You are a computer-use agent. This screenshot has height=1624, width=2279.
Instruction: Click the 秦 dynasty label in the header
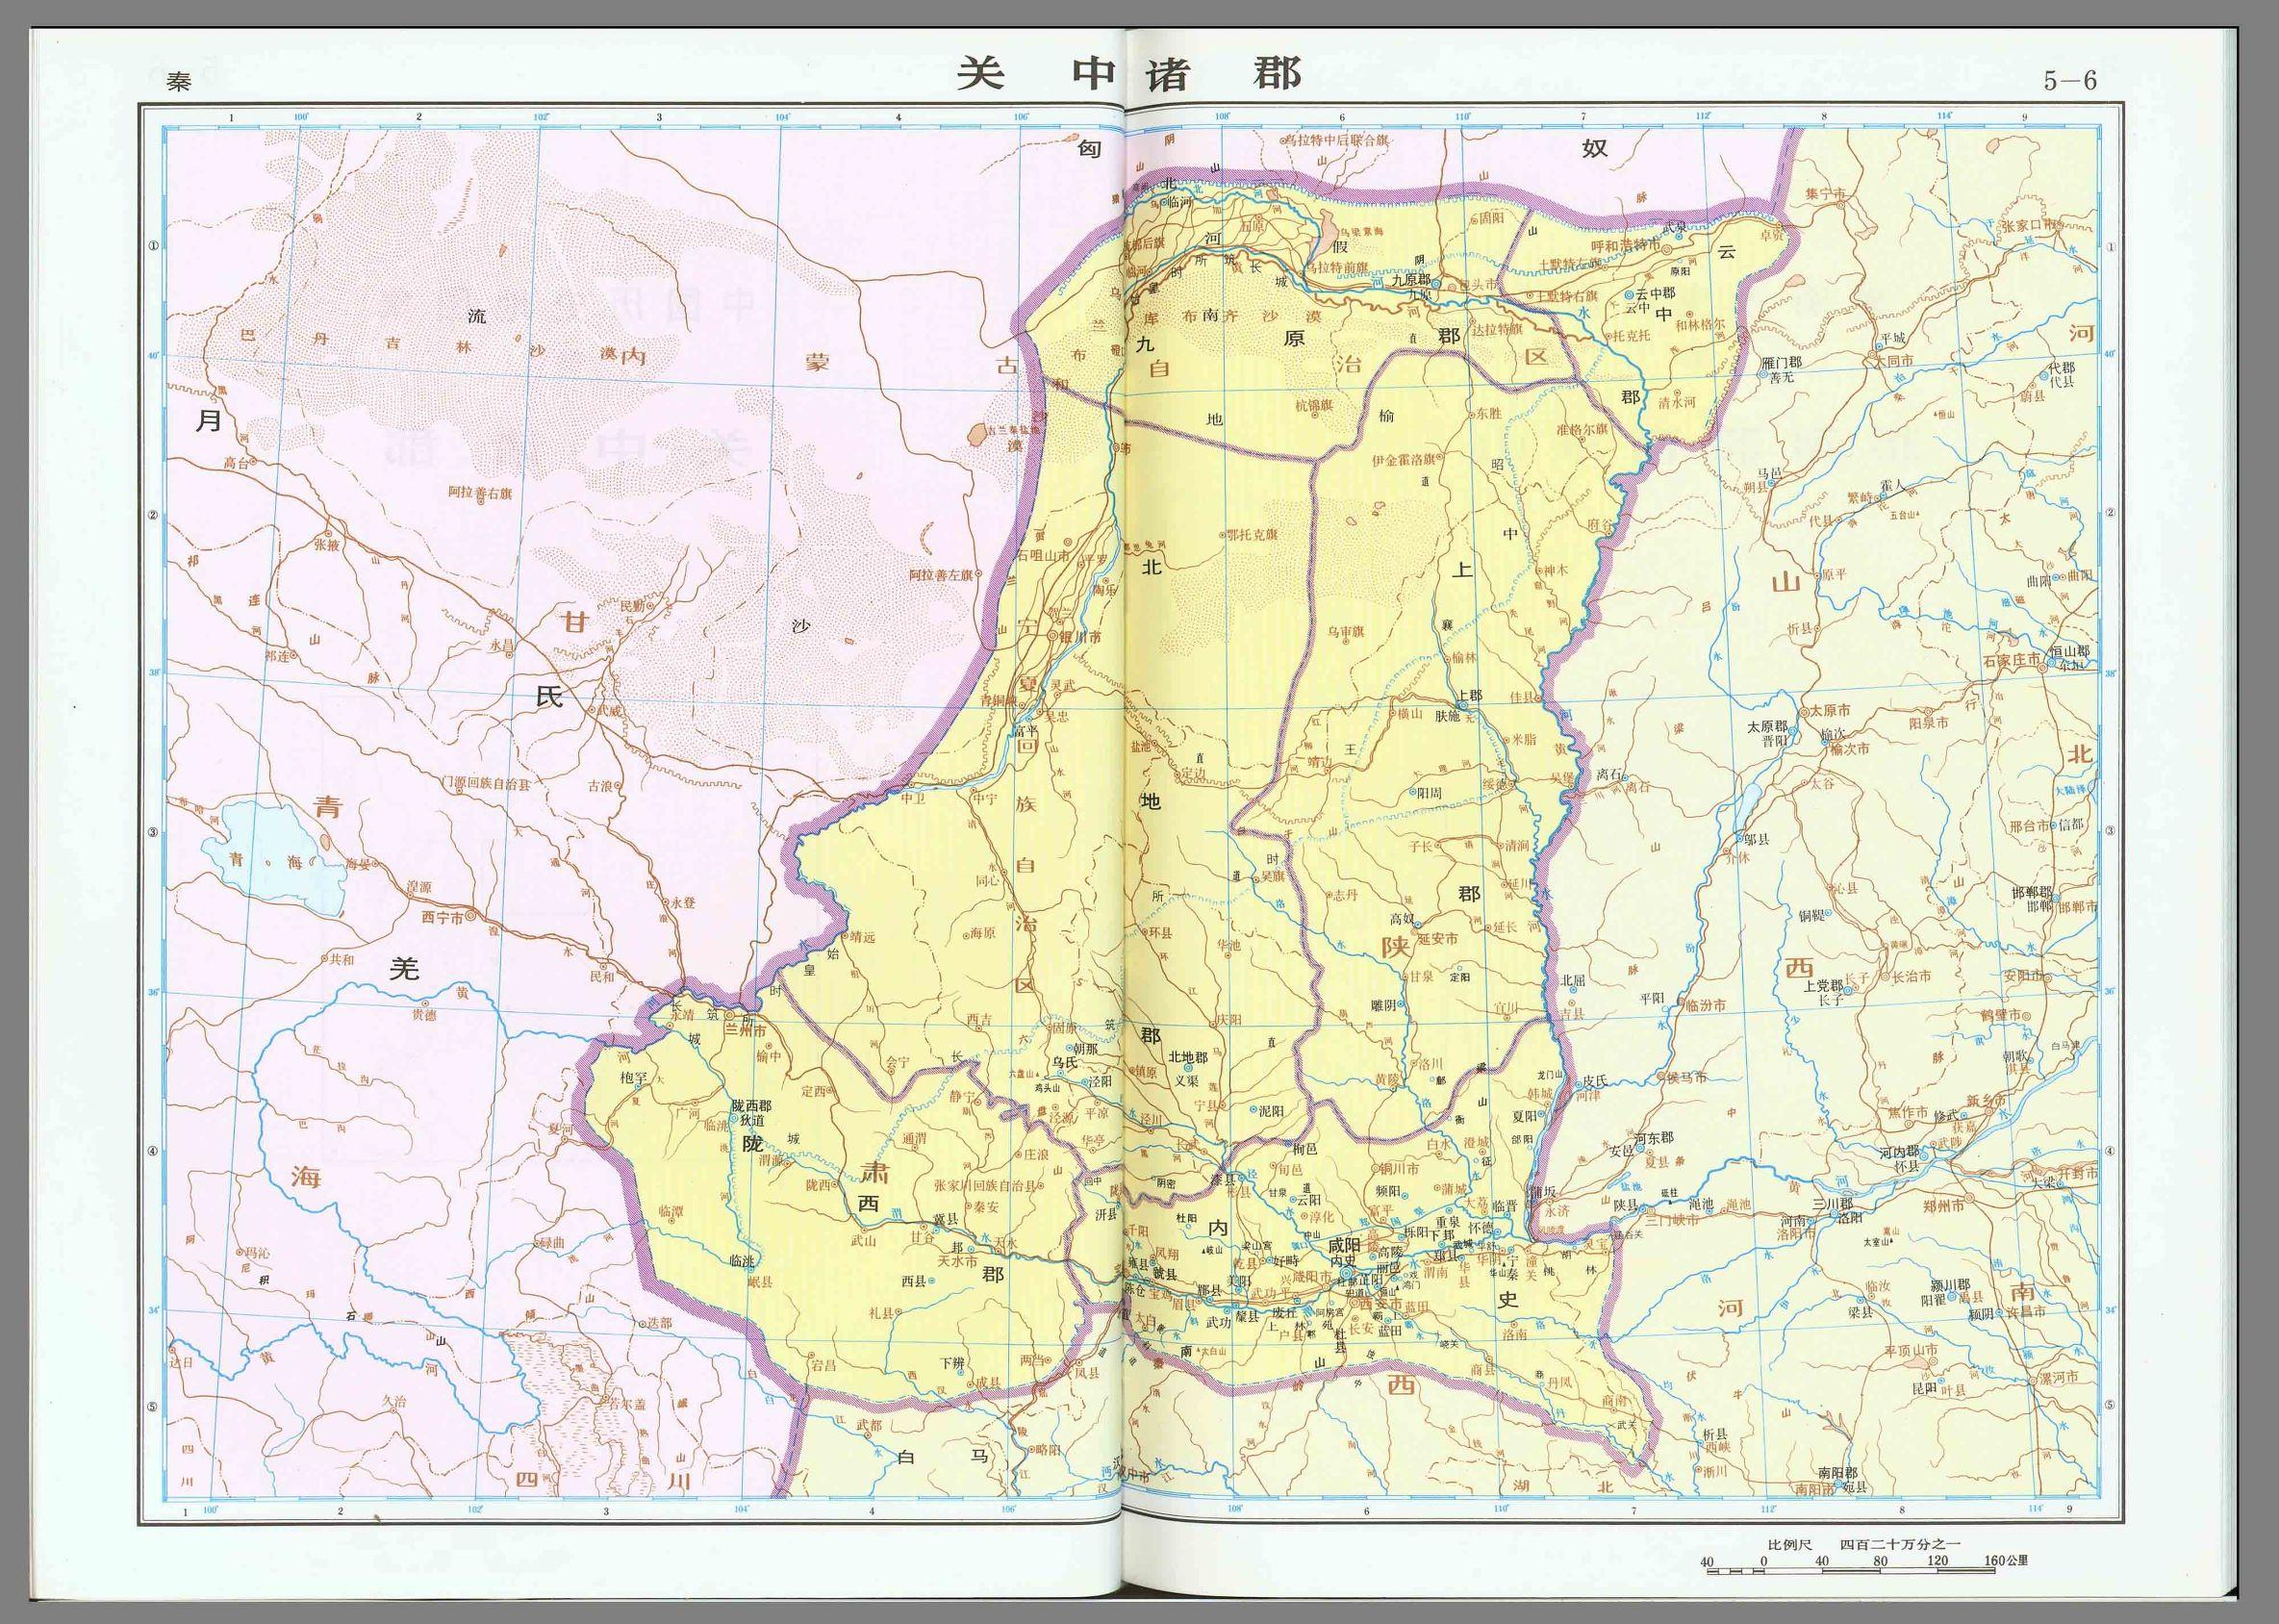[x=180, y=83]
